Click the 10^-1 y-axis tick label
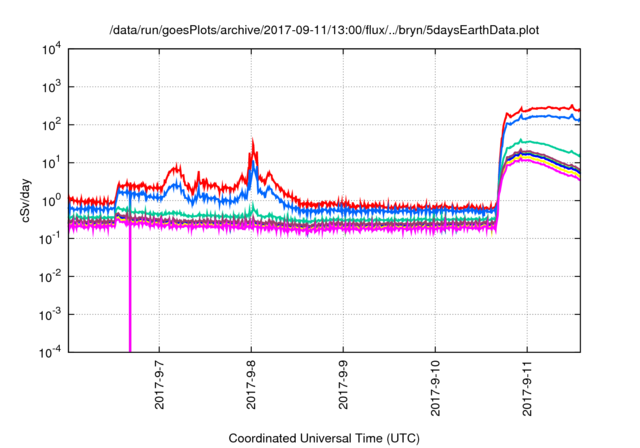 coord(51,239)
